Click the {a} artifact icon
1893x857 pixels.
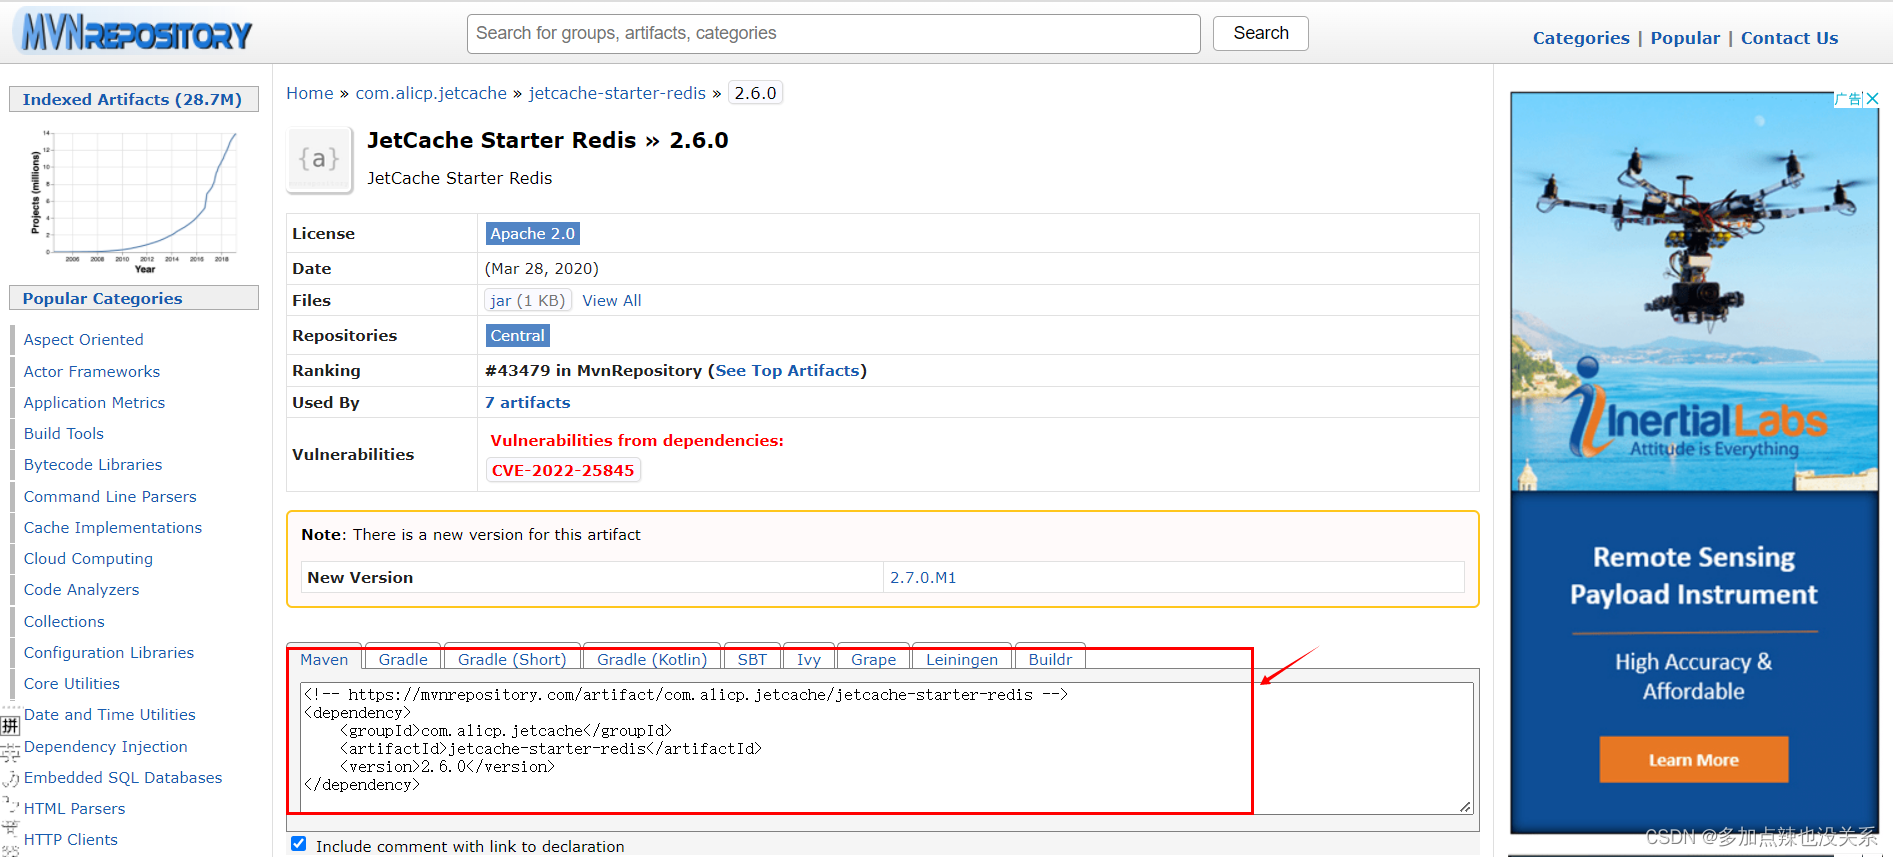[x=319, y=159]
